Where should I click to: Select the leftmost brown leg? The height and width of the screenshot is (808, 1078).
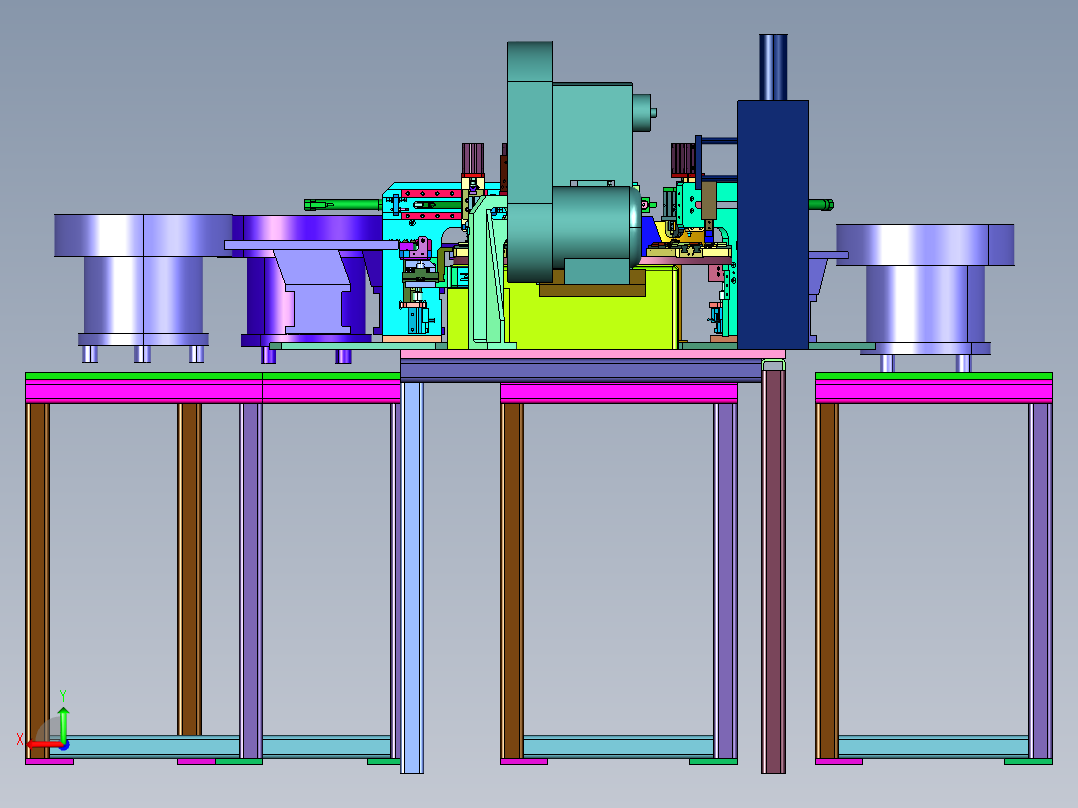[x=37, y=581]
